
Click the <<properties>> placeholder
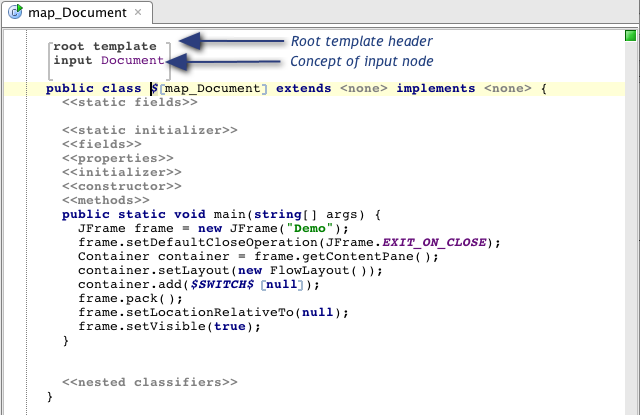[118, 158]
